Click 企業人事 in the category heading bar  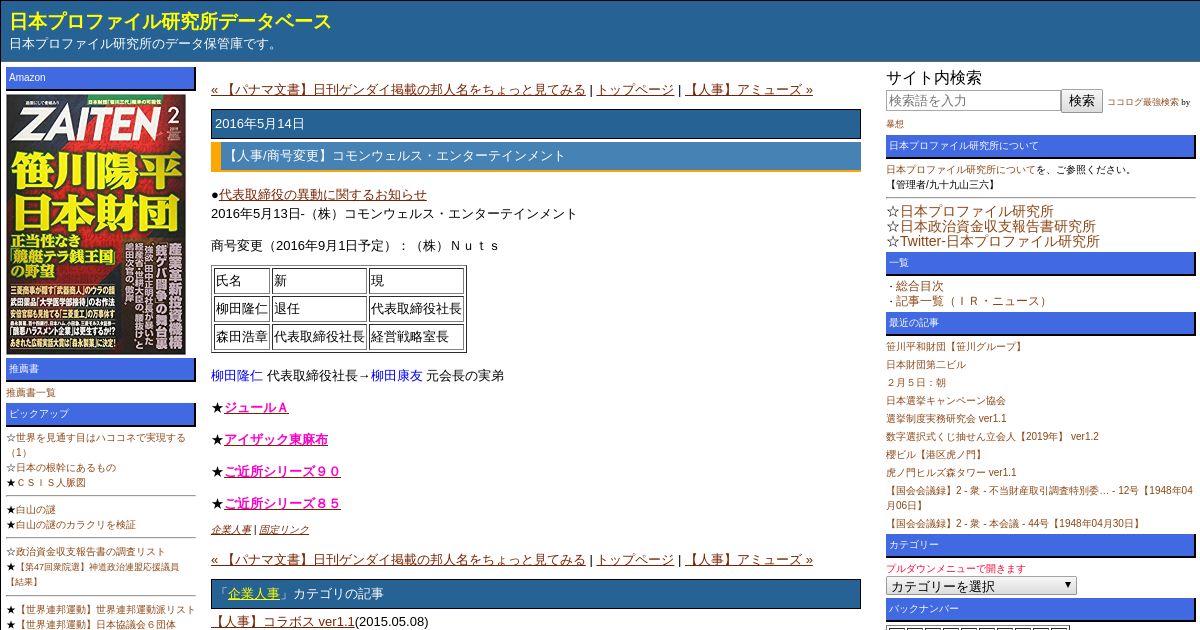tap(254, 593)
